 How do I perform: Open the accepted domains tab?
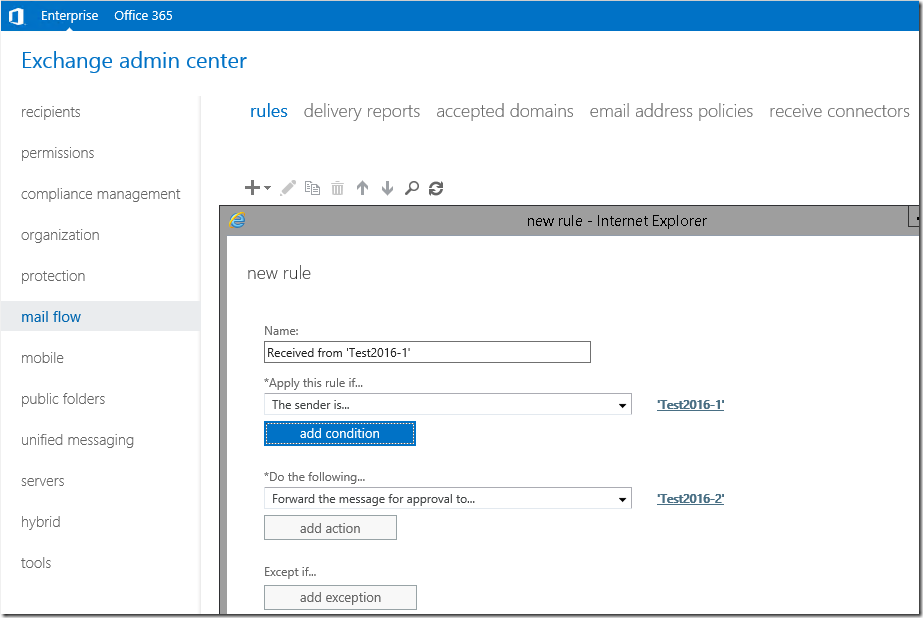[505, 111]
